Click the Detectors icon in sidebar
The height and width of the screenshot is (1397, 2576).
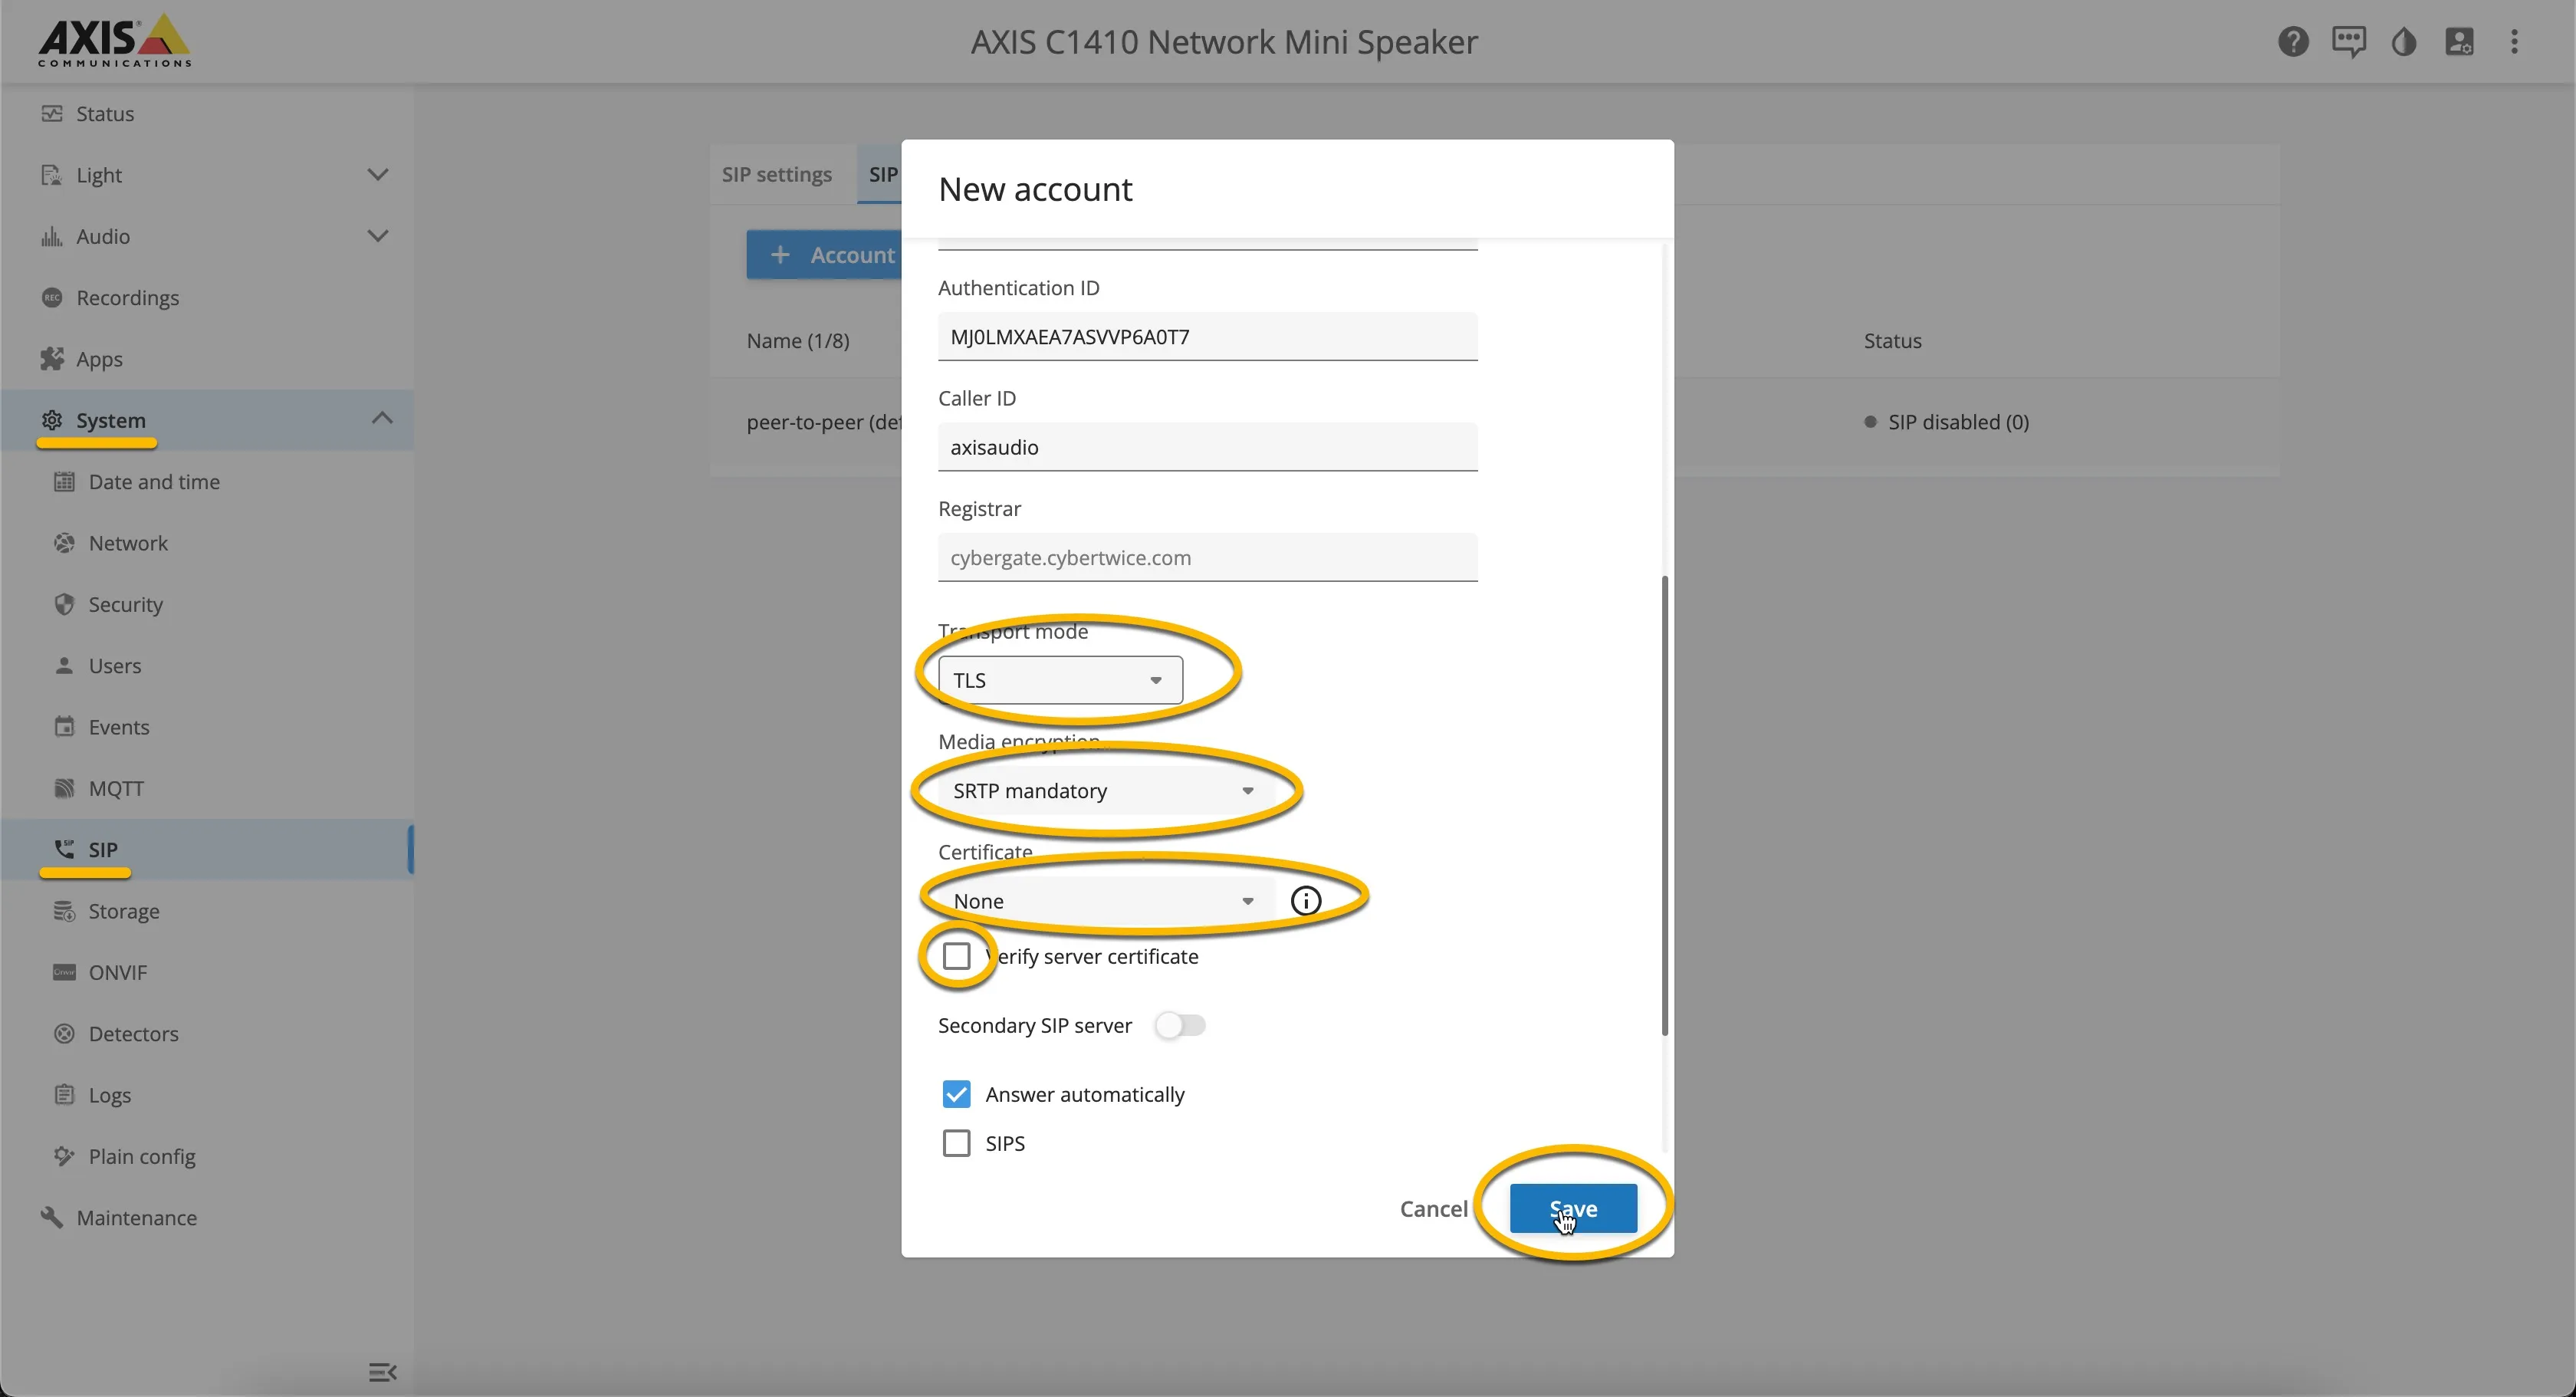pyautogui.click(x=64, y=1033)
